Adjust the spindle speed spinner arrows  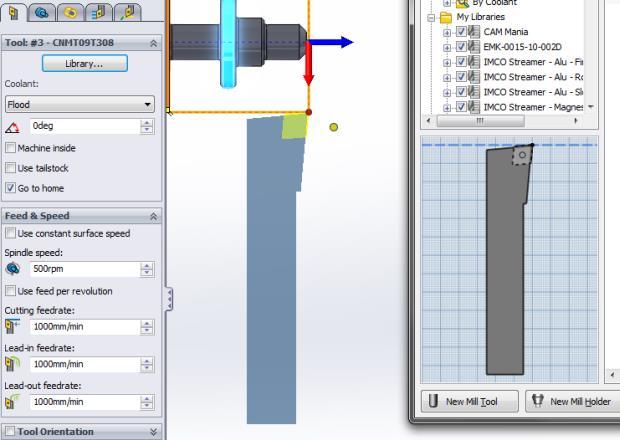[x=147, y=269]
